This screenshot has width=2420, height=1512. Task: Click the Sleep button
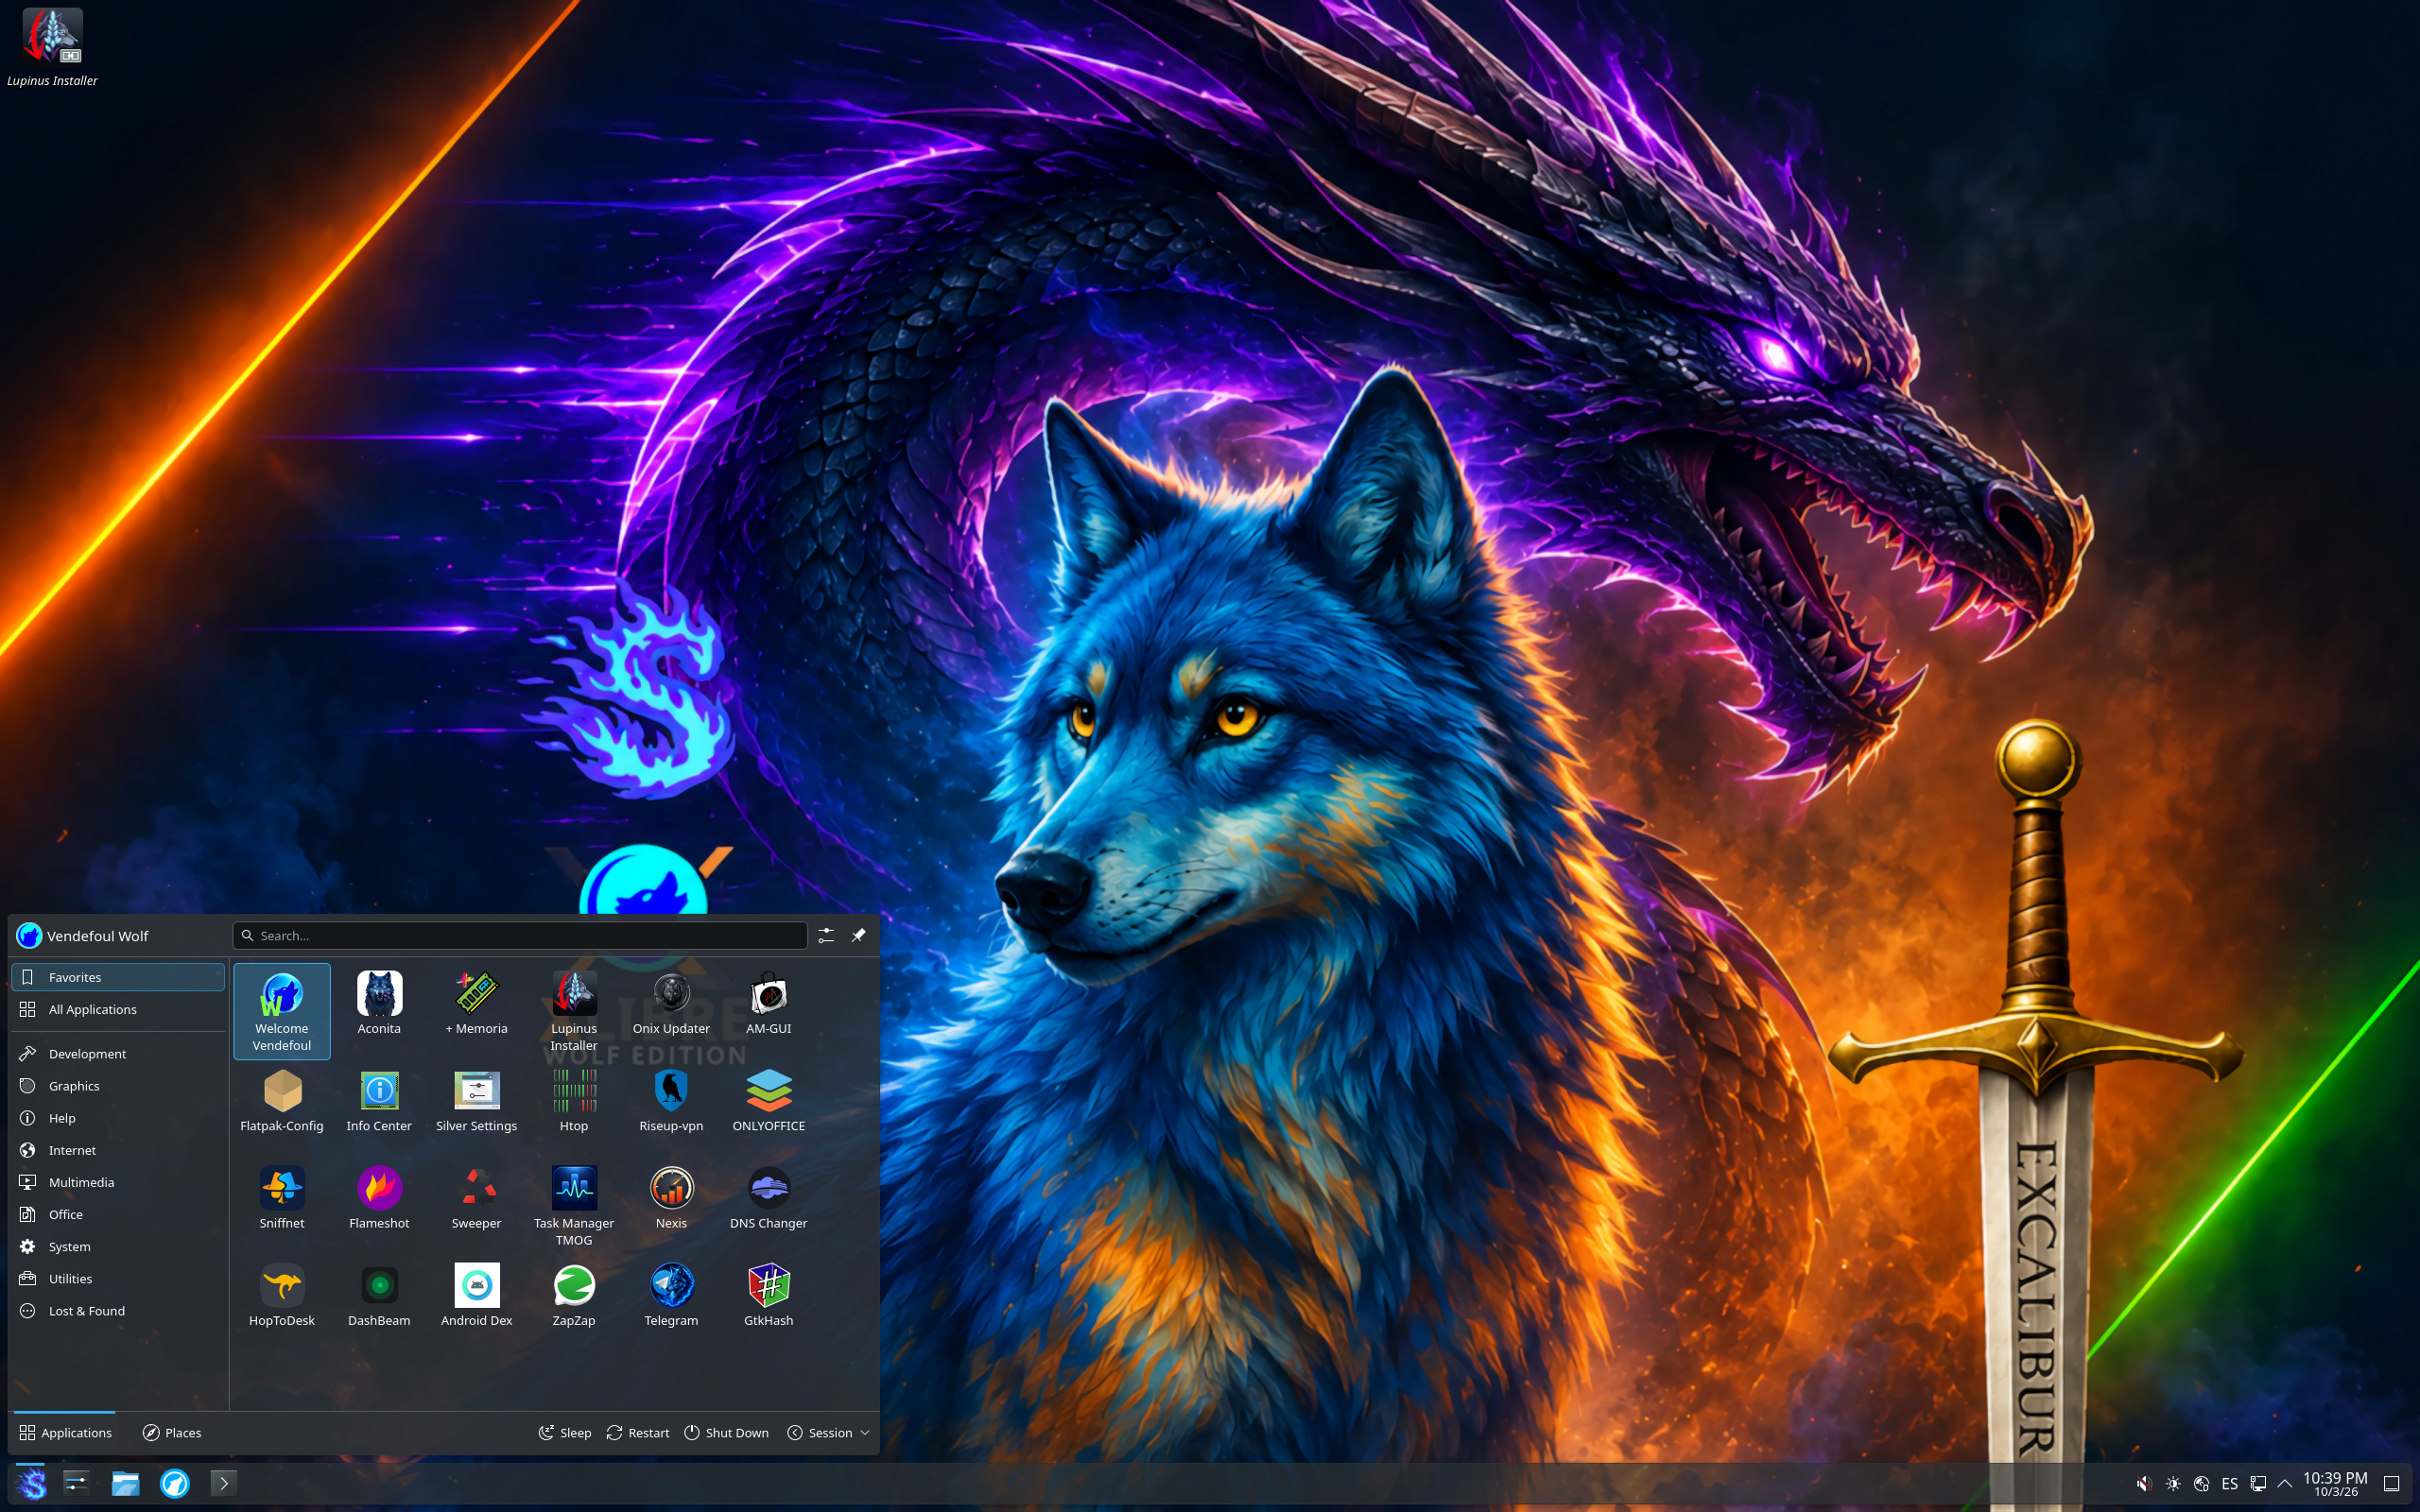tap(565, 1432)
